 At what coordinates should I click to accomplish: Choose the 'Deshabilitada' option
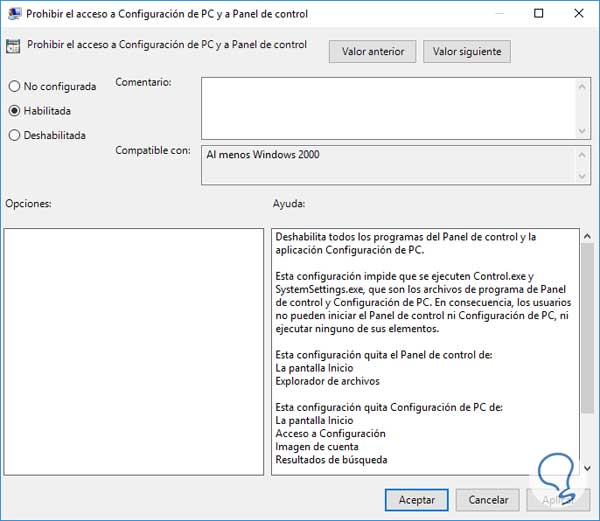click(14, 135)
